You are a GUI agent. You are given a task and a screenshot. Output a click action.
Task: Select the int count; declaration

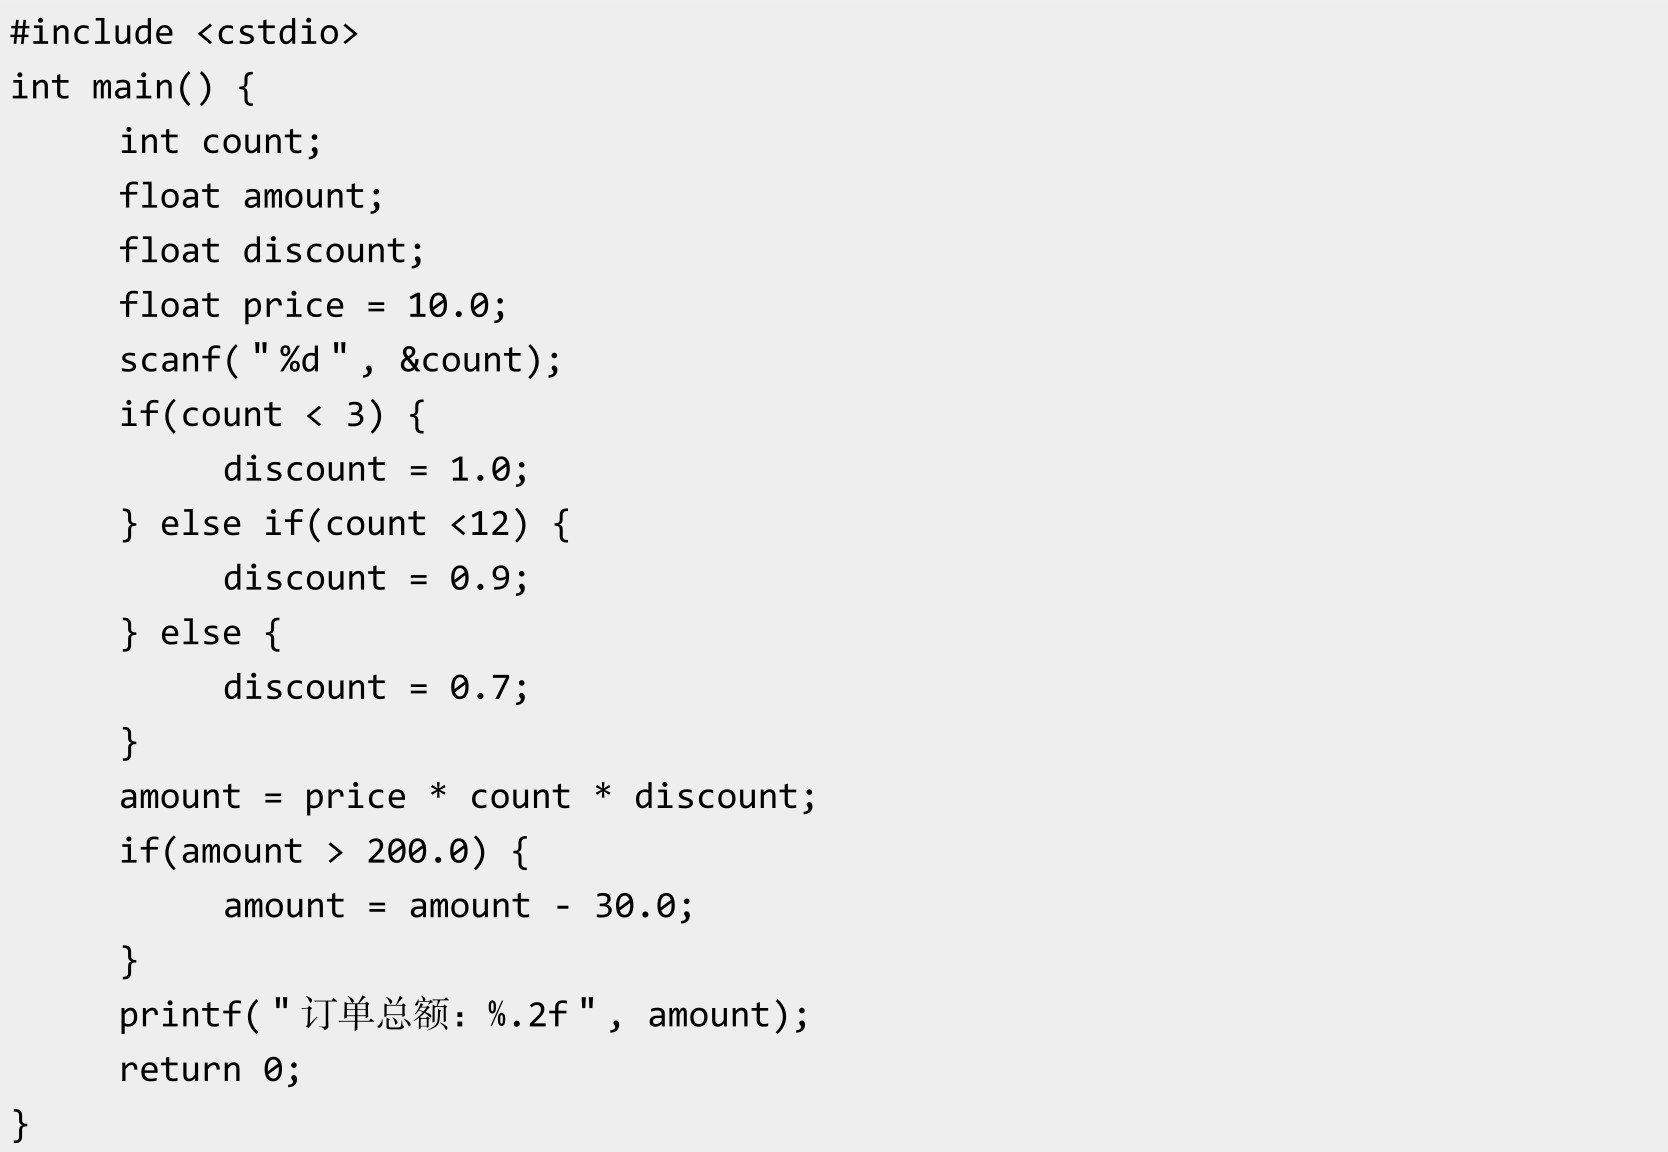pyautogui.click(x=220, y=142)
